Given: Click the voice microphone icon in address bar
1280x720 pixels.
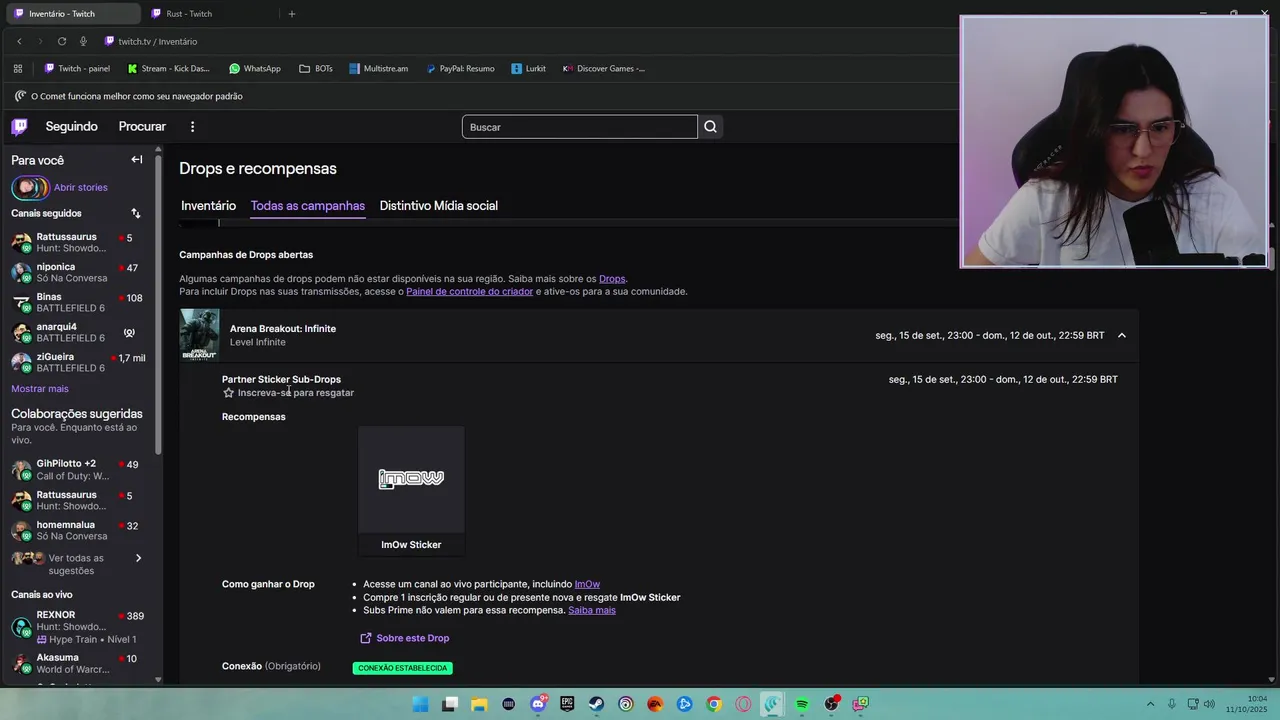Looking at the screenshot, I should point(83,41).
